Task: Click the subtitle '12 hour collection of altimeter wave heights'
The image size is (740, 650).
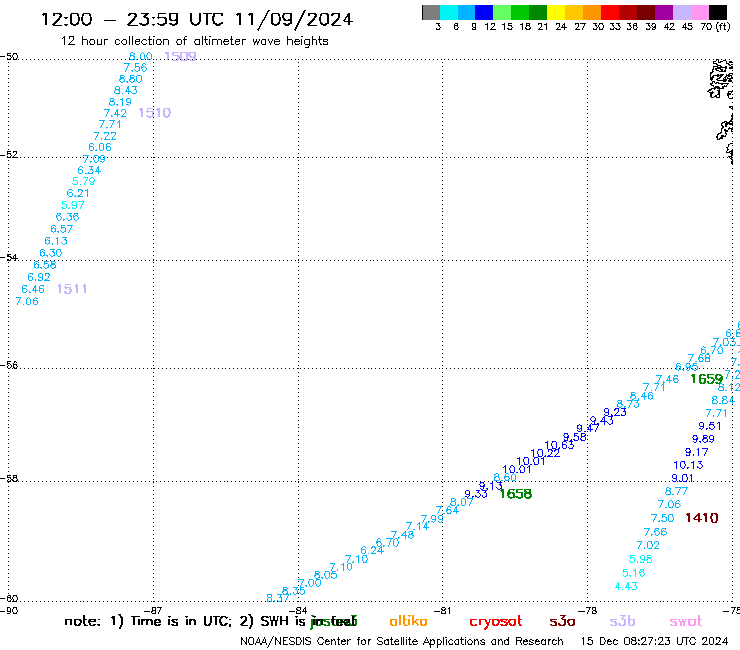Action: click(x=194, y=41)
